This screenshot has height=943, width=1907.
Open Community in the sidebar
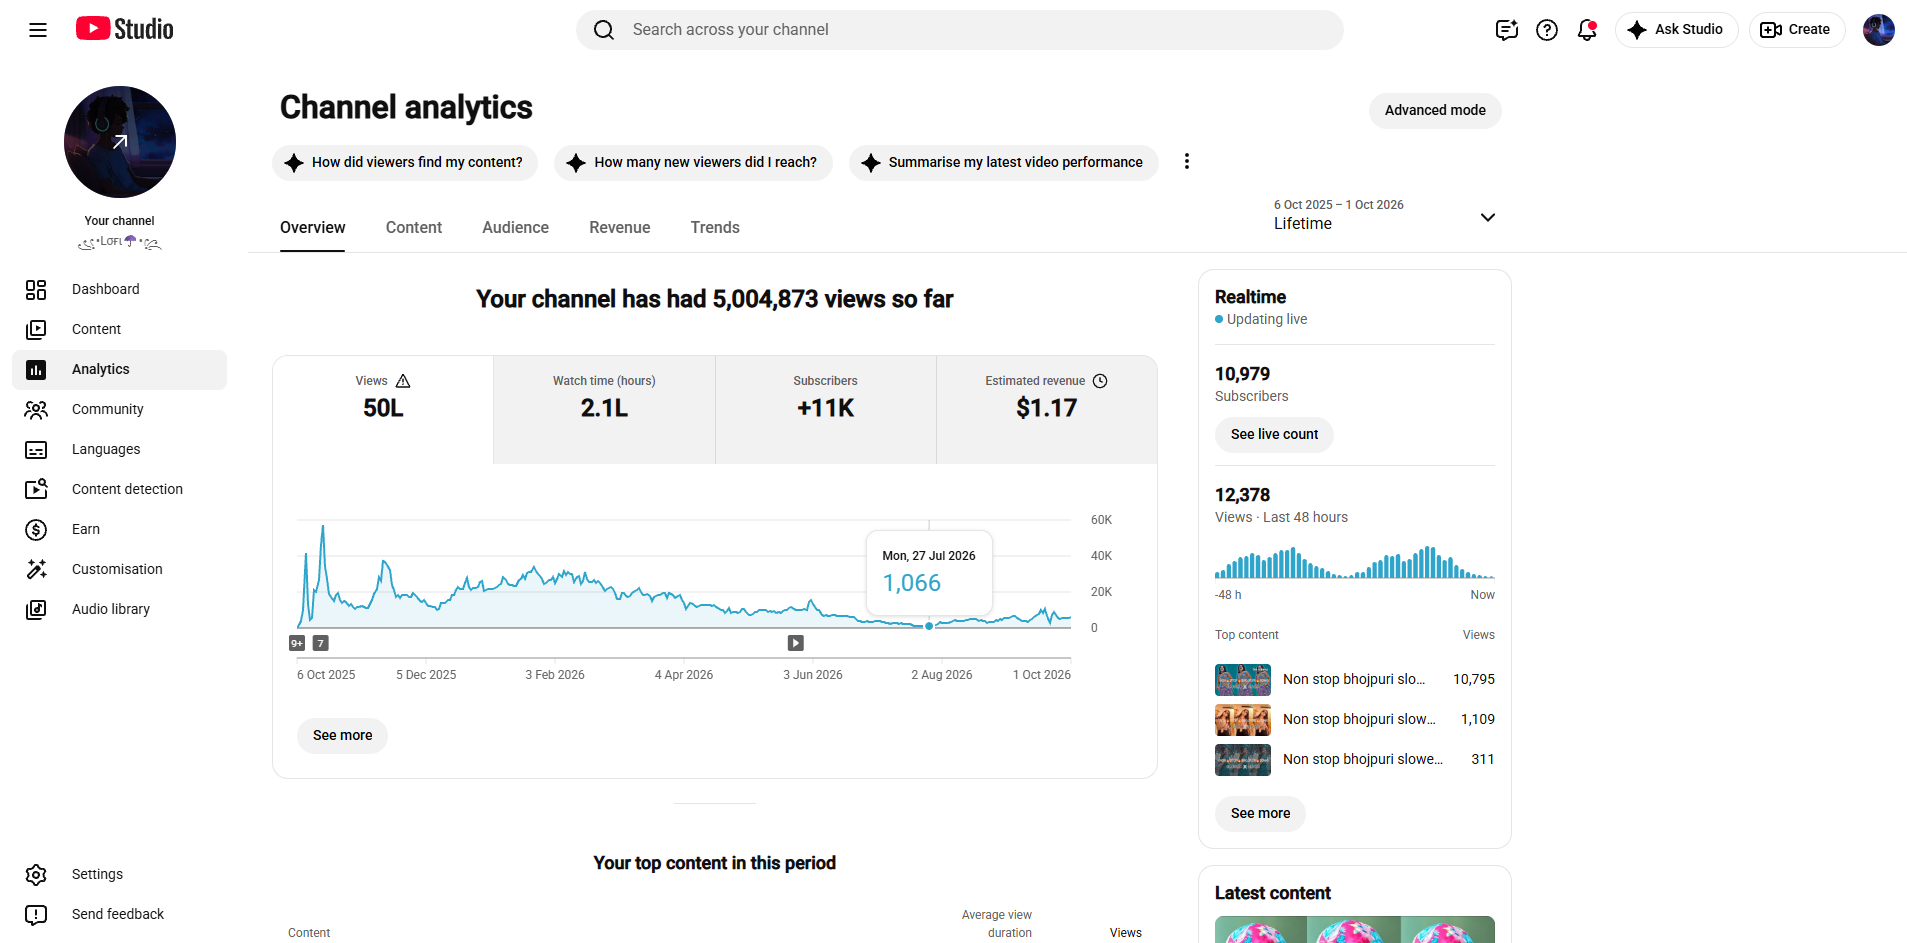click(119, 409)
